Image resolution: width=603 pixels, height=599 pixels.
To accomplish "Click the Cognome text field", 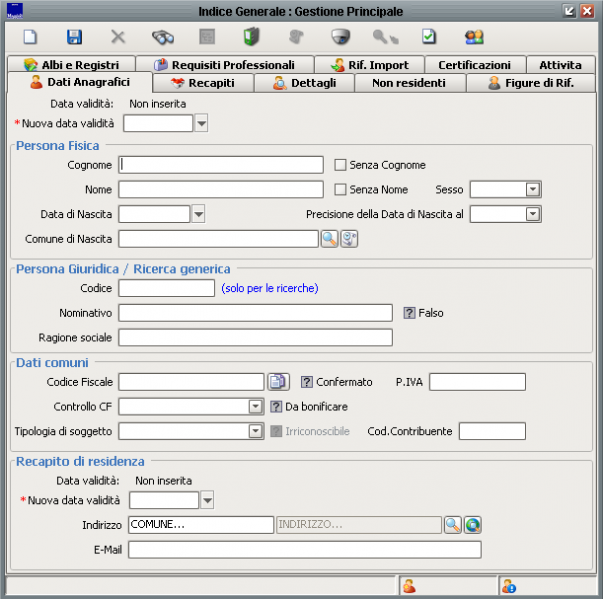I will click(220, 165).
